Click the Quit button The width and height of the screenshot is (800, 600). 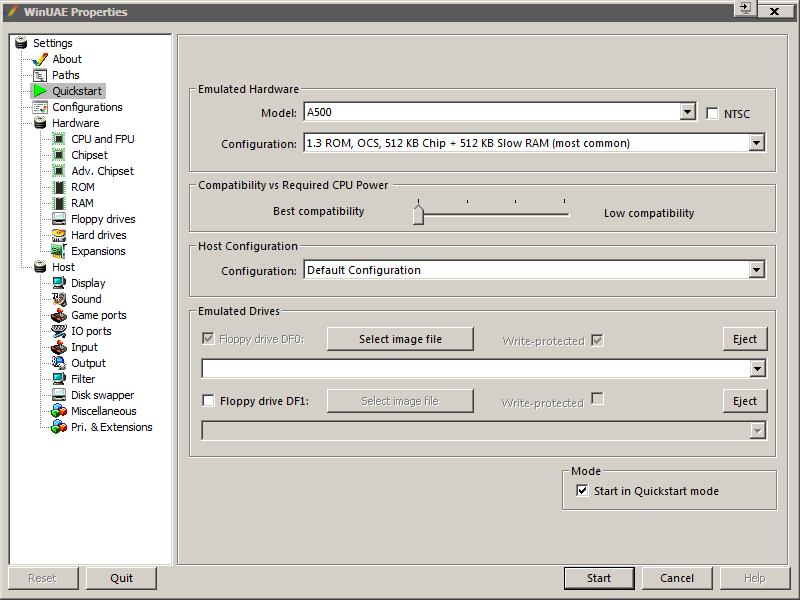pos(121,578)
